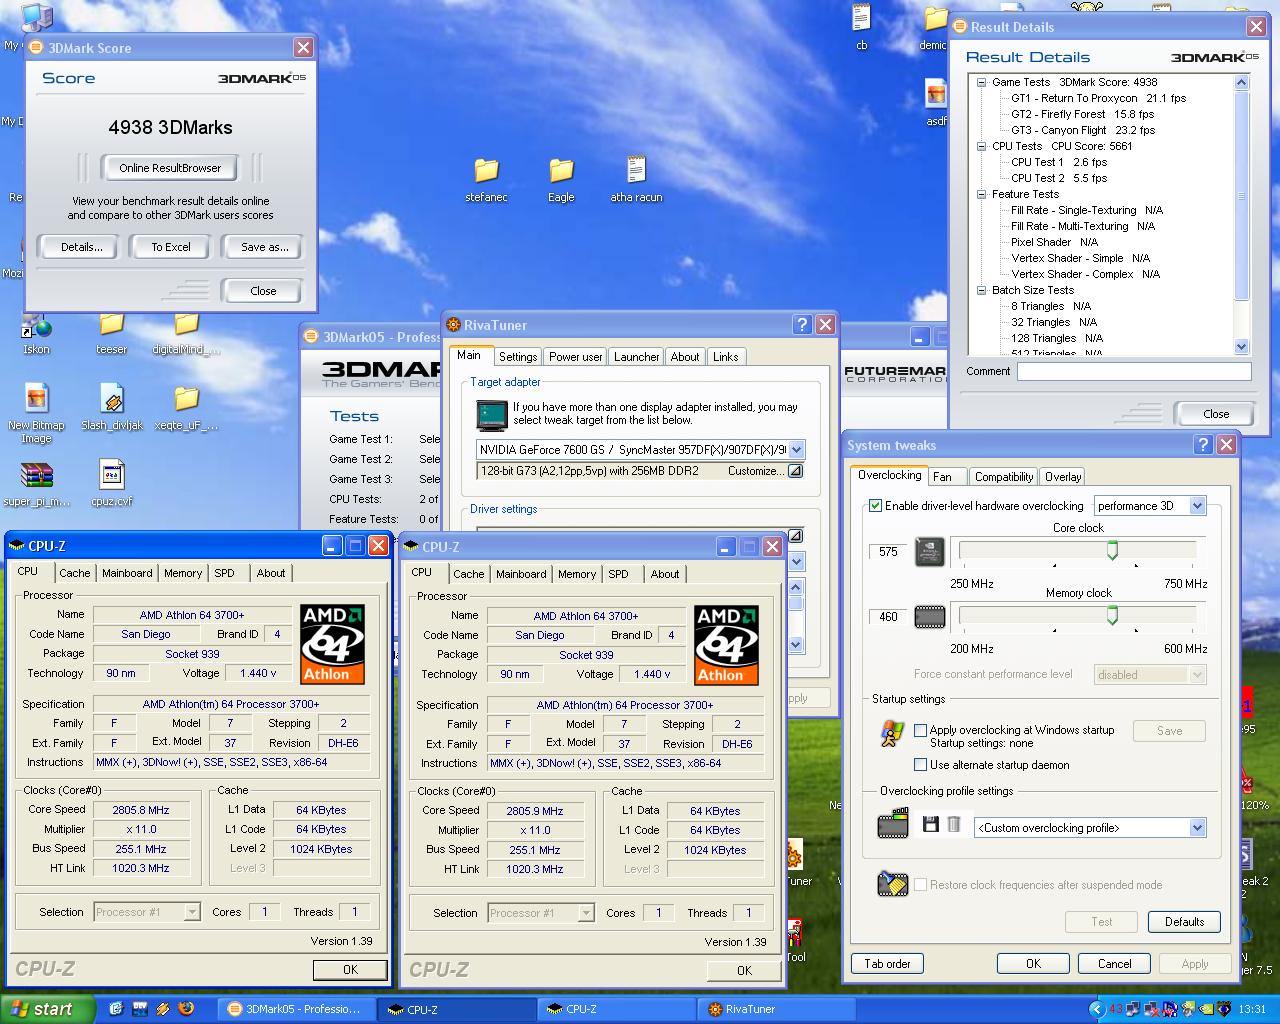1280x1024 pixels.
Task: Open the SPD tab in left CPU-Z window
Action: 225,573
